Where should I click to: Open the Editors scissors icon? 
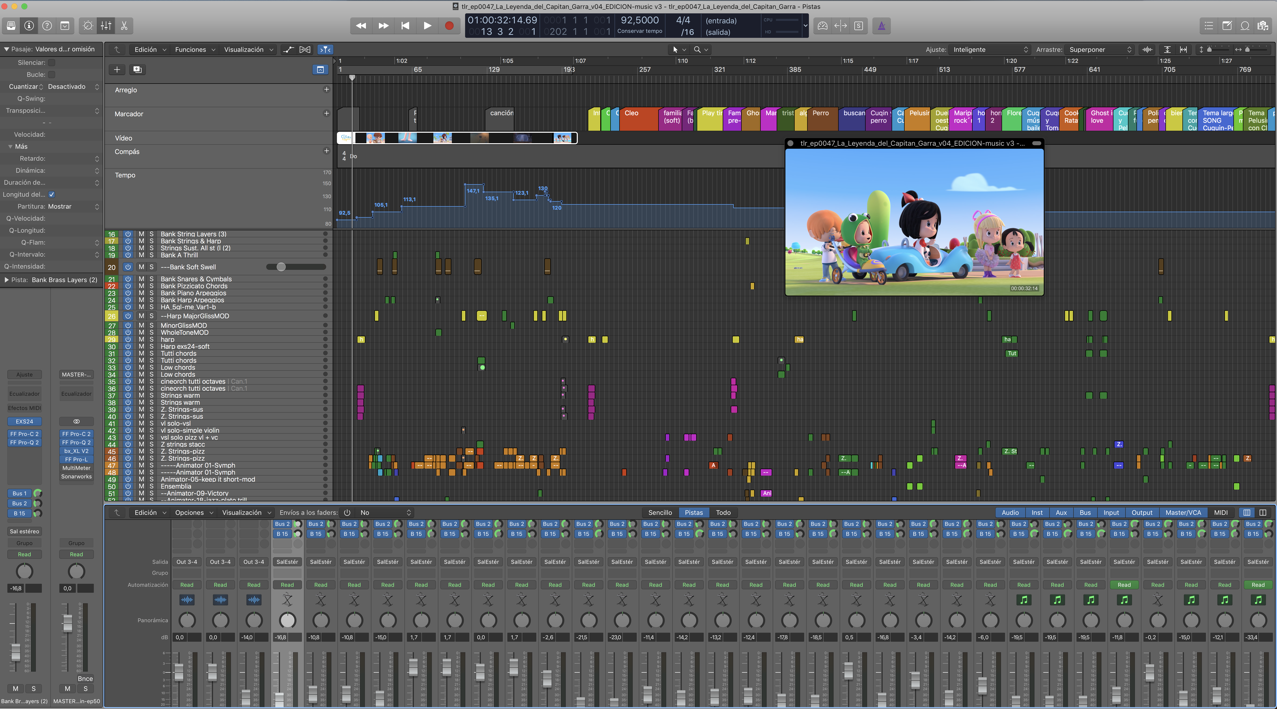click(x=124, y=26)
